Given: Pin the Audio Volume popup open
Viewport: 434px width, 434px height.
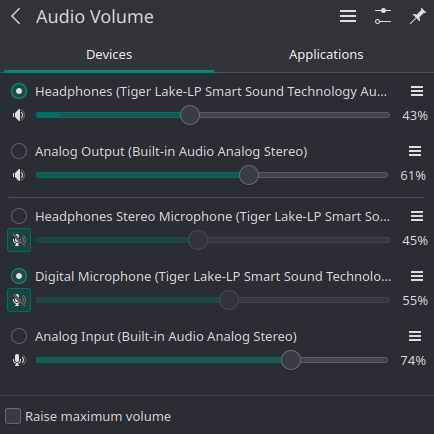Looking at the screenshot, I should point(417,16).
